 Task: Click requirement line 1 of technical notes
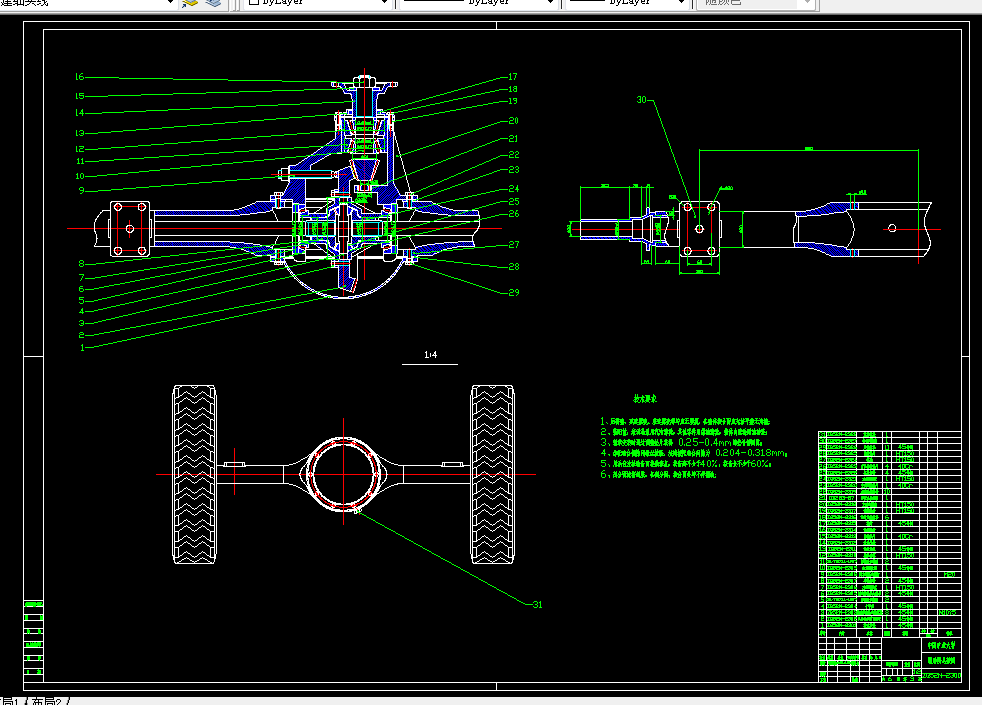point(685,421)
